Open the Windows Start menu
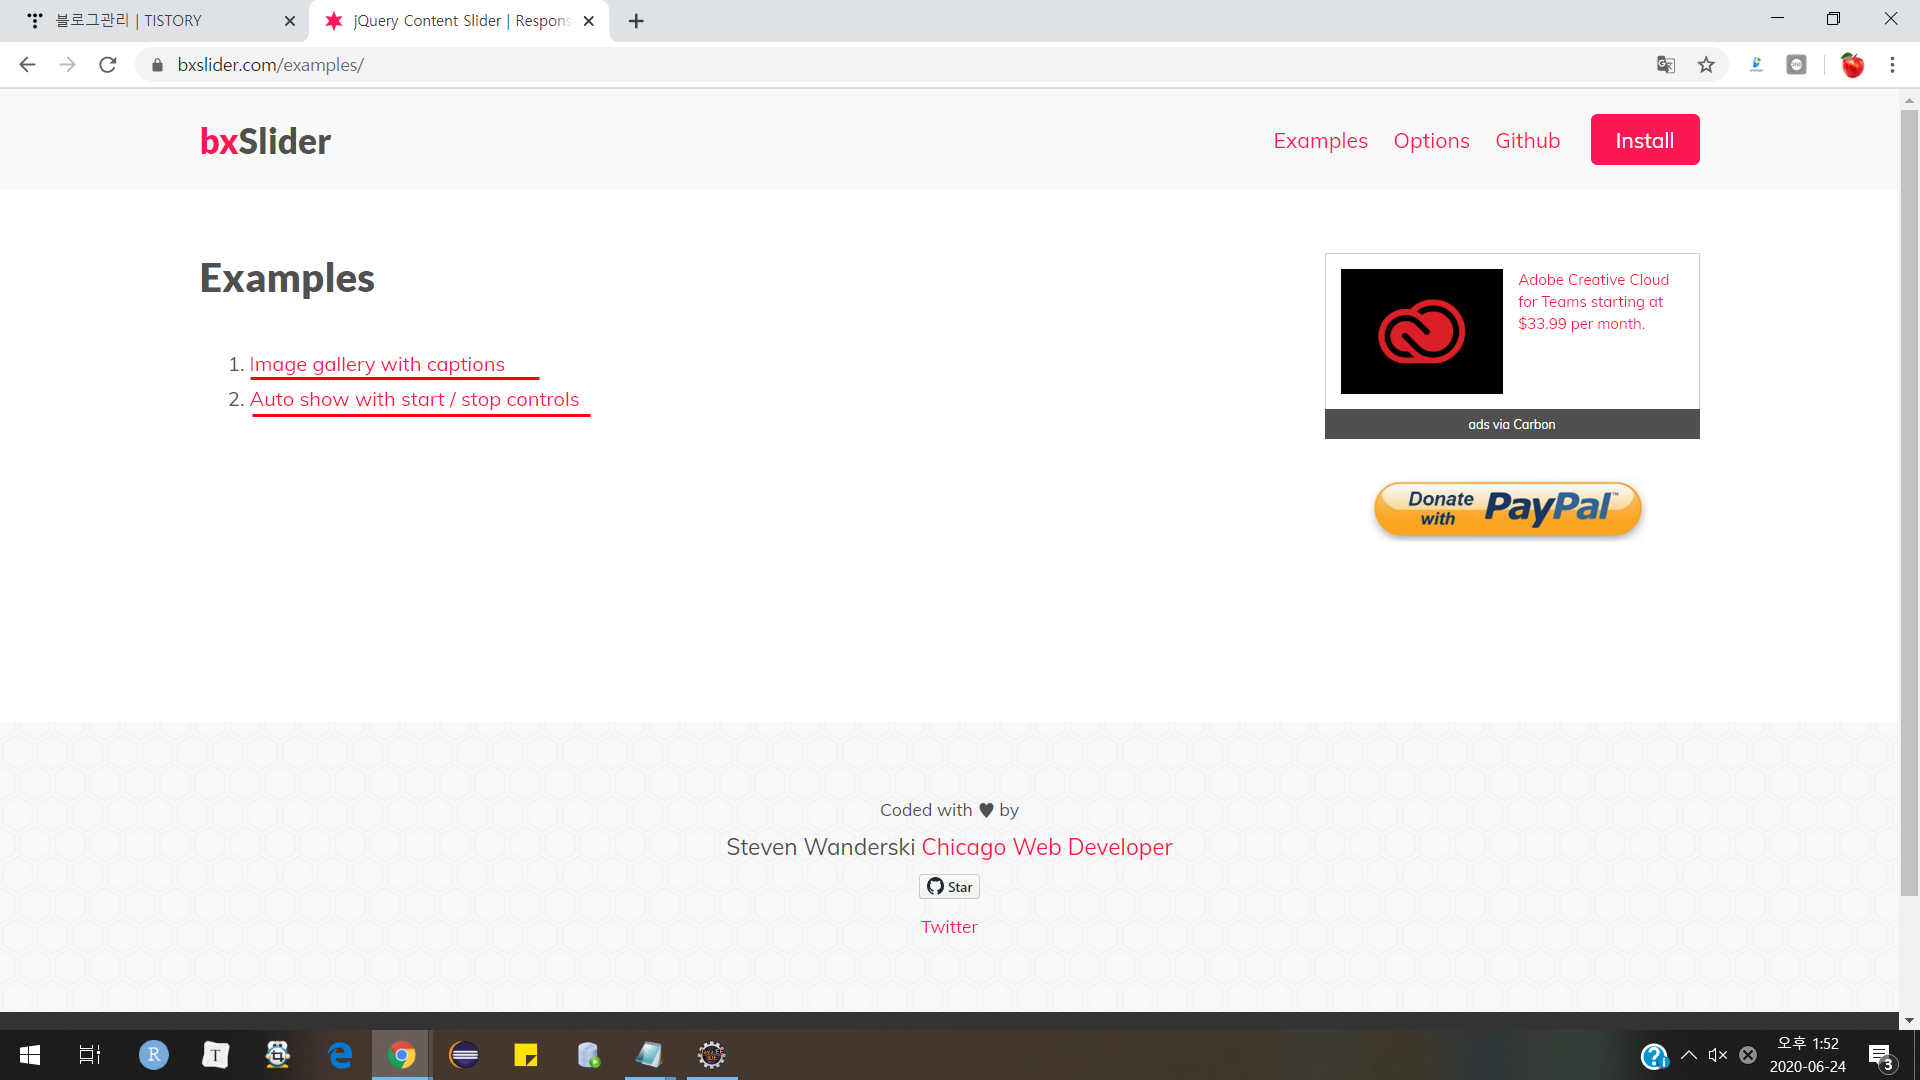 tap(30, 1055)
